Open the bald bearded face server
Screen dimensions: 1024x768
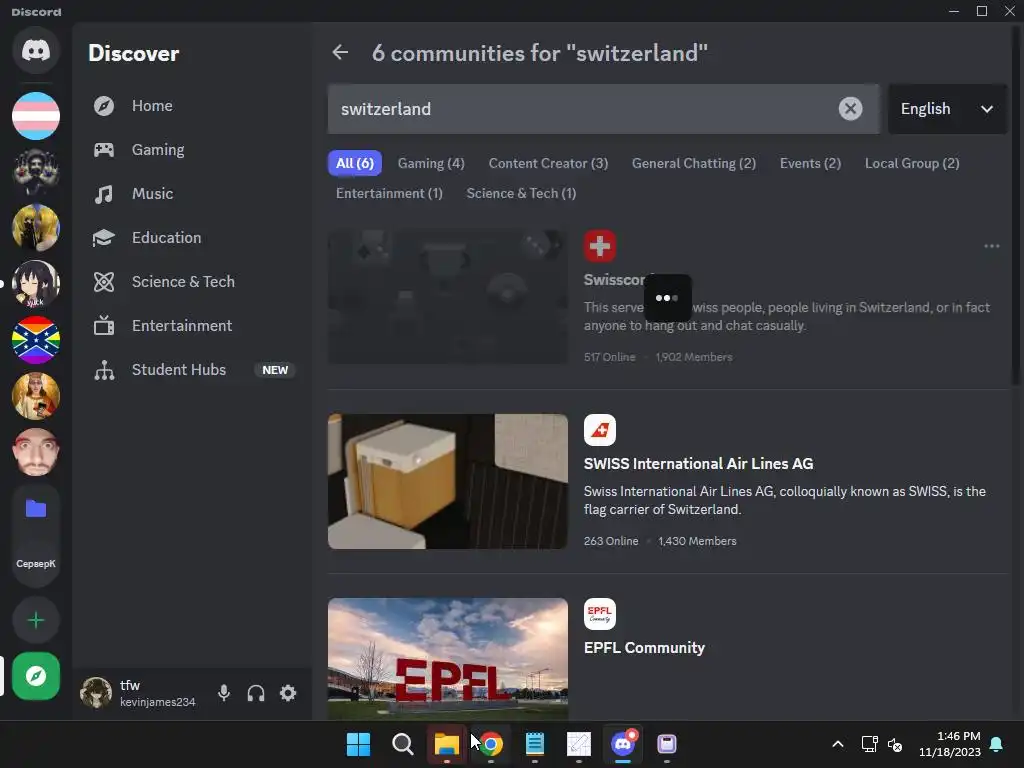tap(36, 452)
